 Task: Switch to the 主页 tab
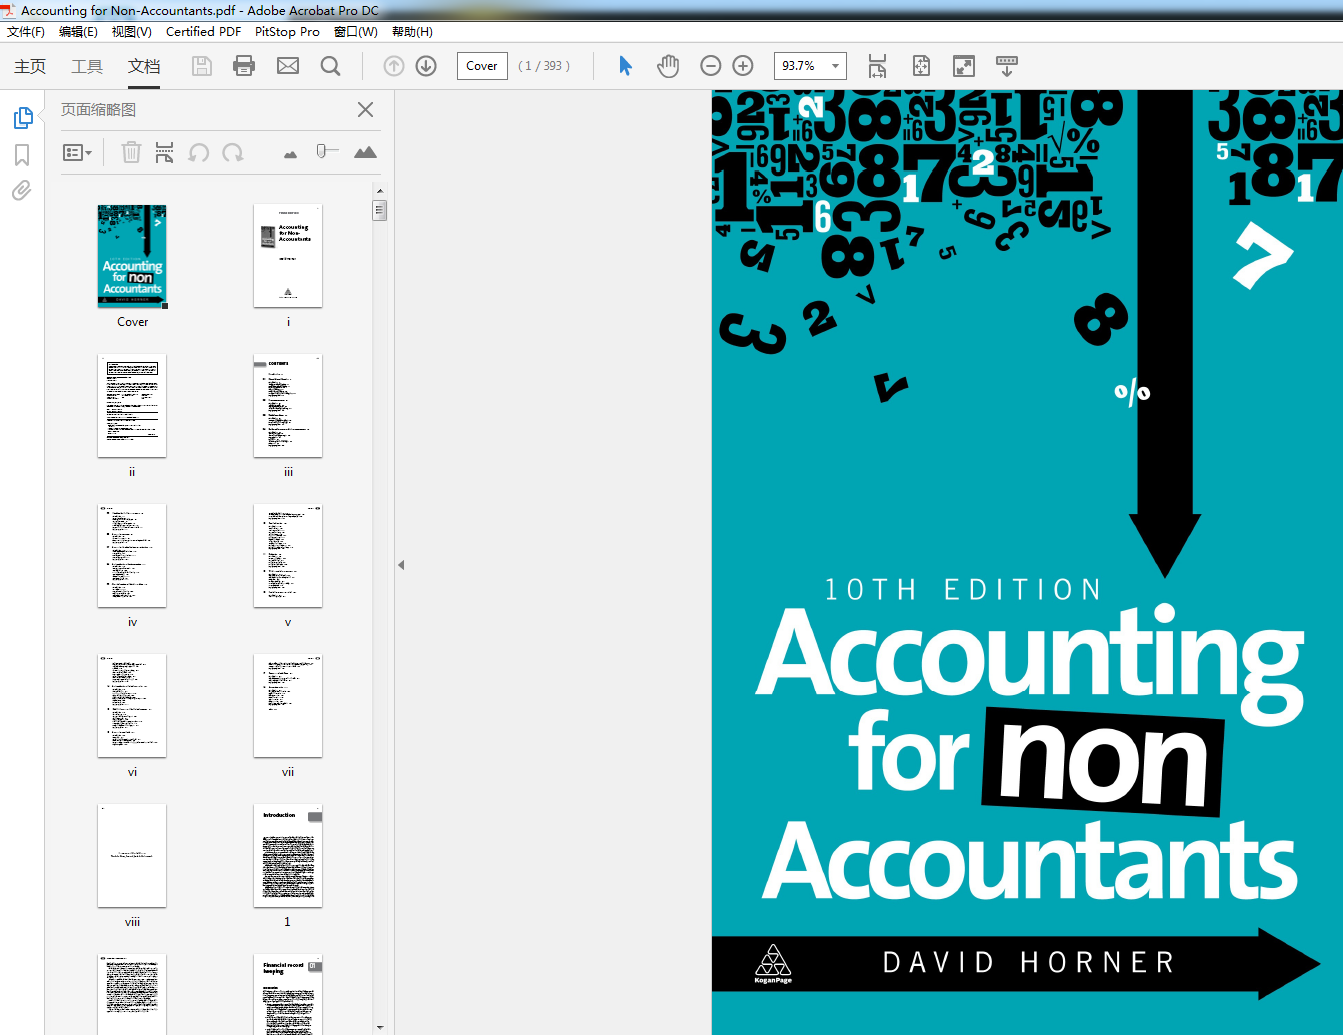pyautogui.click(x=30, y=66)
